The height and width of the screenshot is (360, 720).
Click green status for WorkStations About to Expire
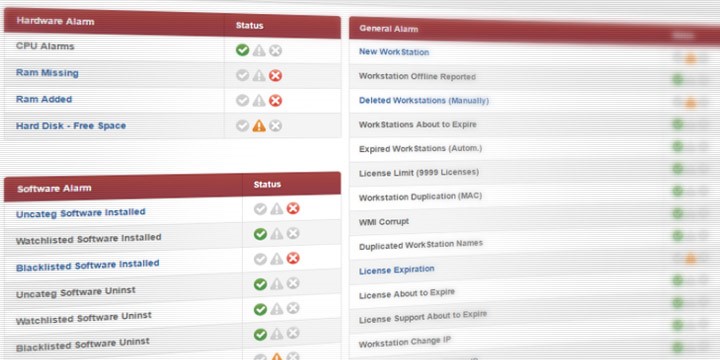point(678,124)
